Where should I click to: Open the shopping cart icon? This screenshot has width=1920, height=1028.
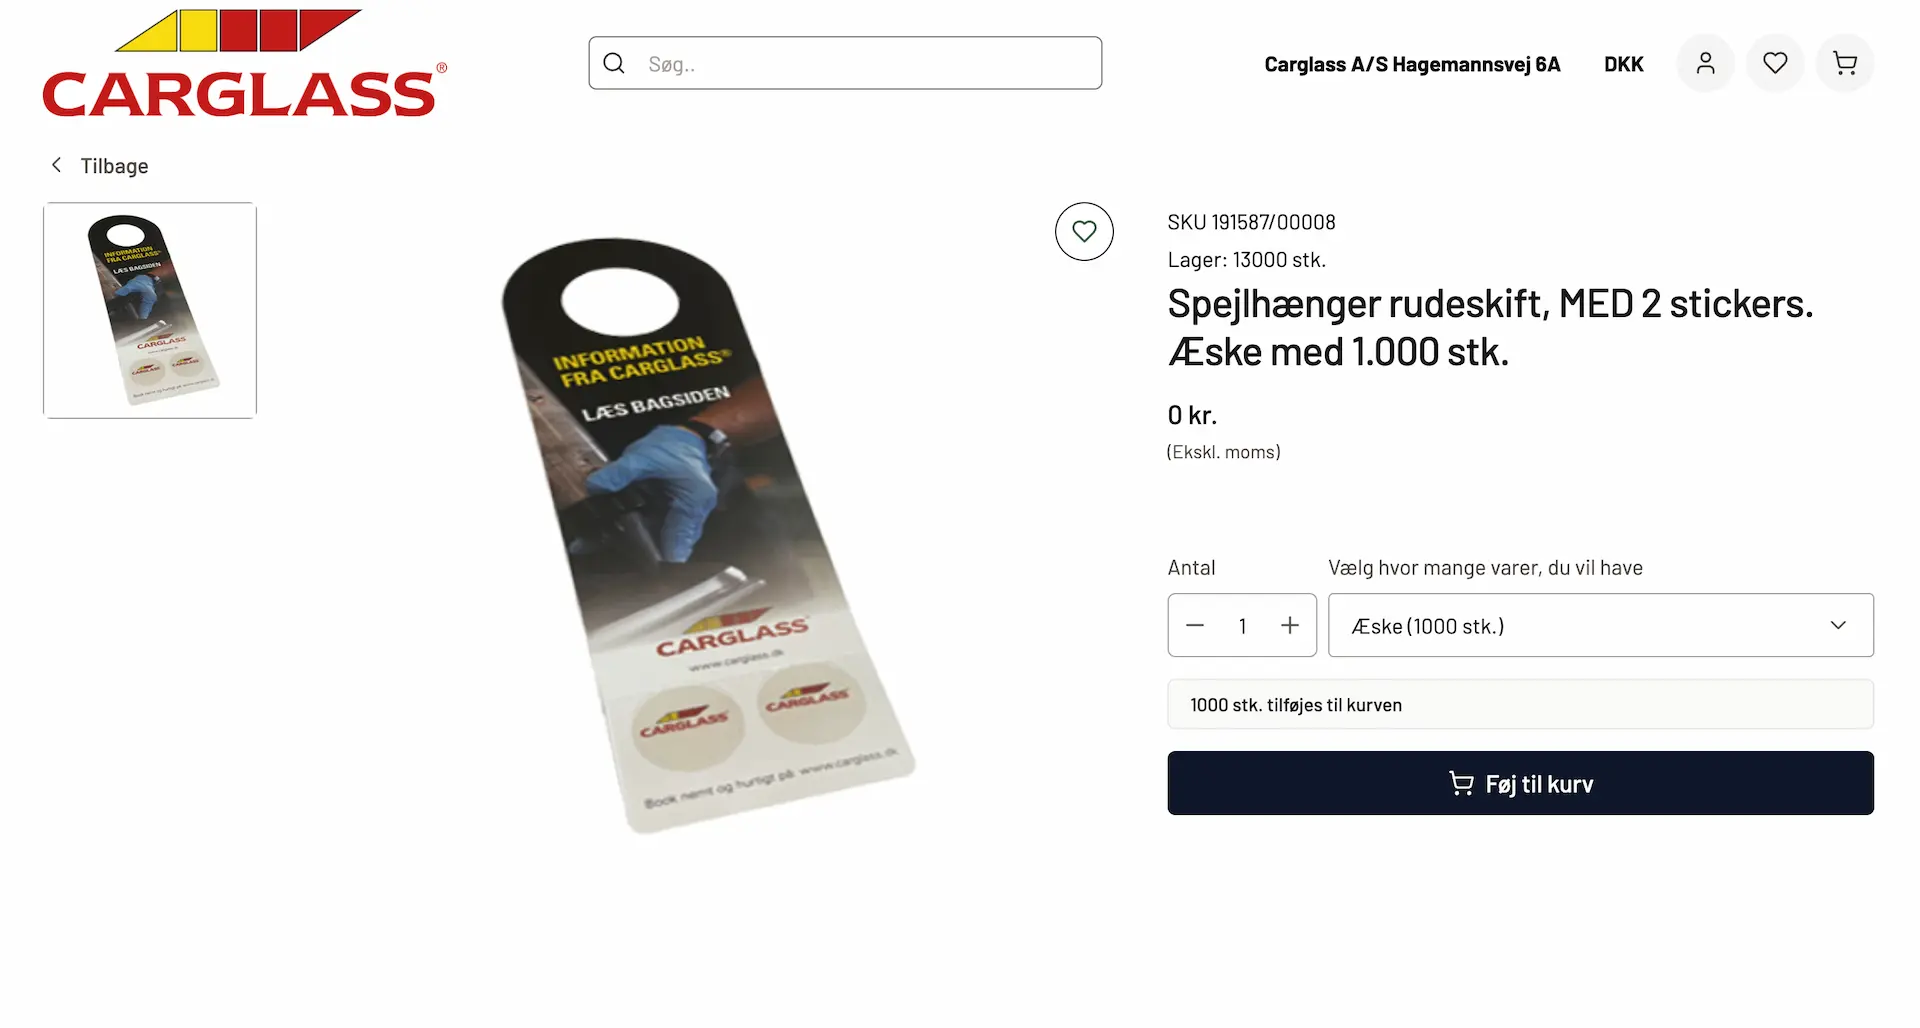point(1845,64)
